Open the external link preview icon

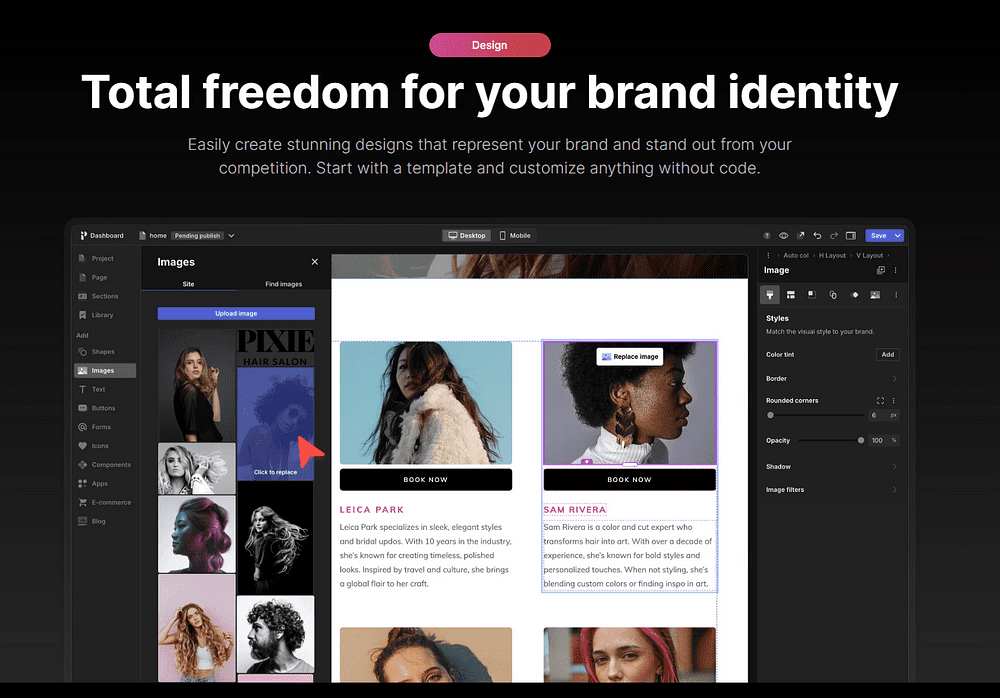[x=800, y=235]
